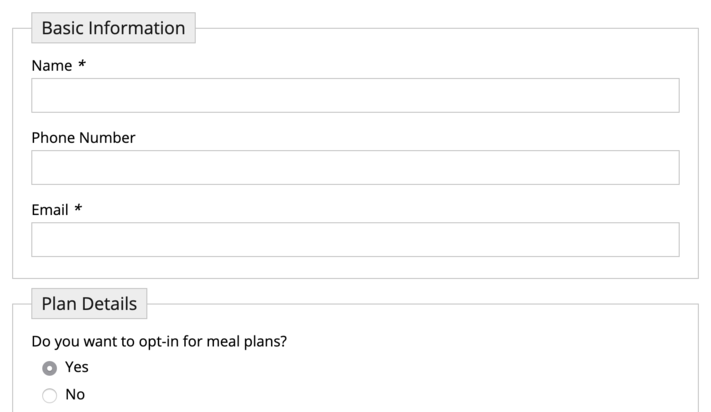Screen dimensions: 711x412
Task: Click into the Name text field
Action: pyautogui.click(x=355, y=96)
